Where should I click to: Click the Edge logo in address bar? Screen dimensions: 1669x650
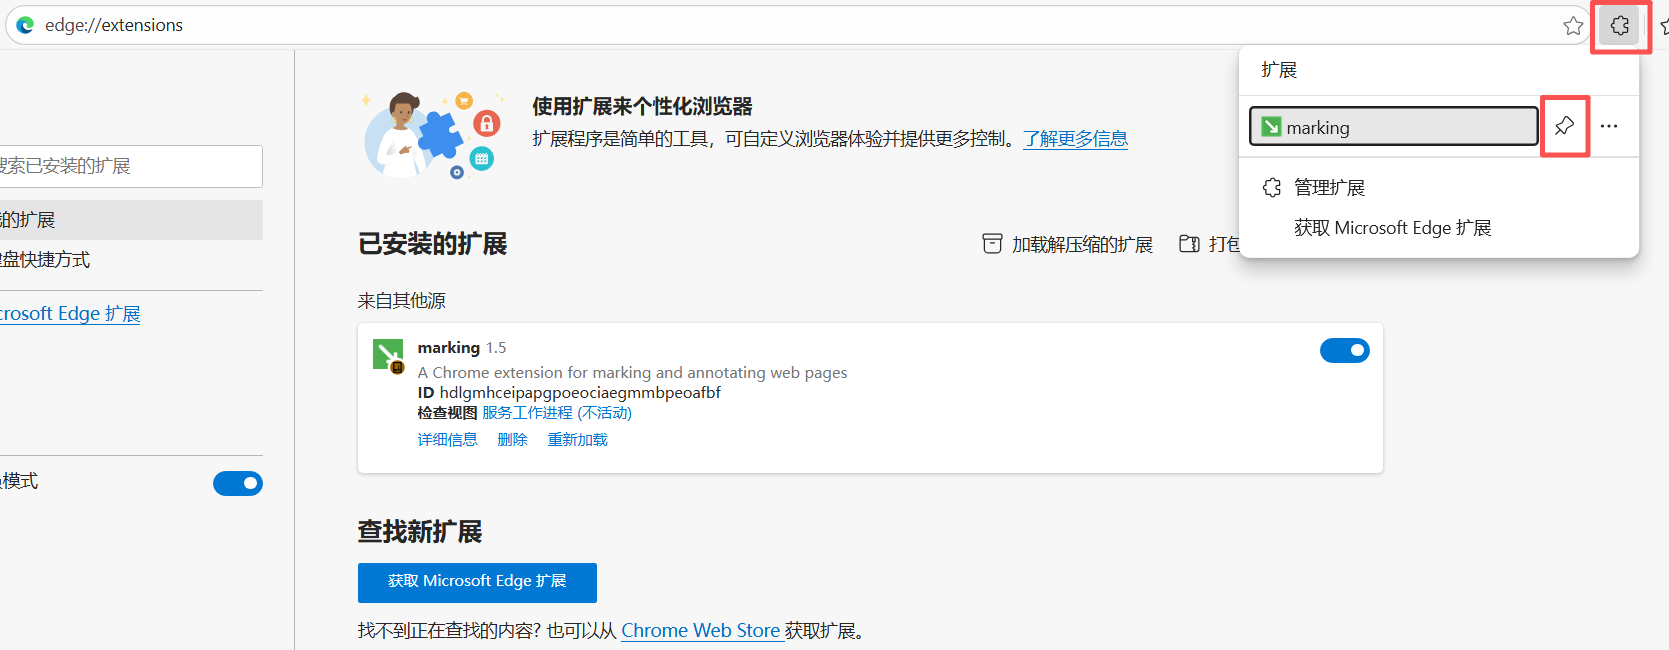click(25, 25)
